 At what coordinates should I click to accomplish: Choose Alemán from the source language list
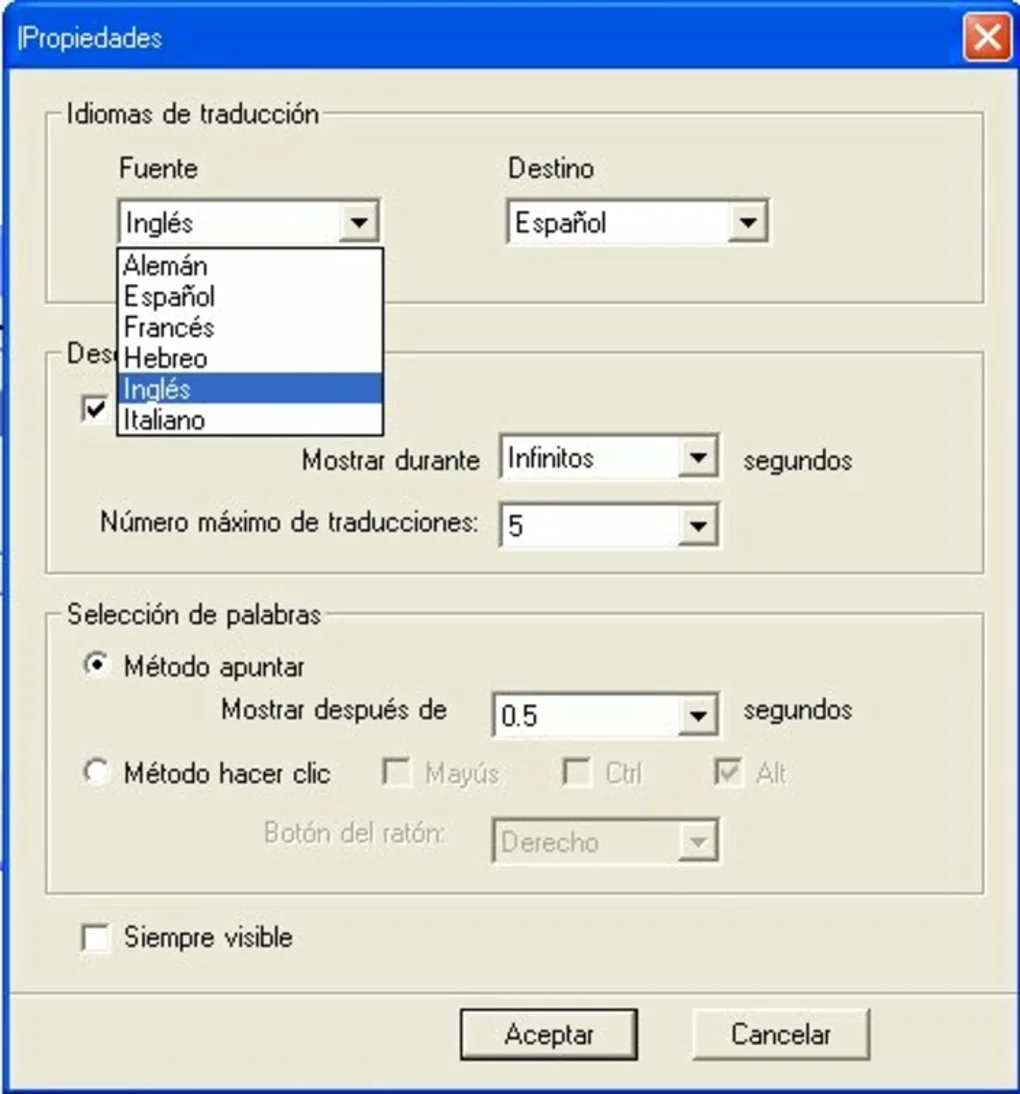click(250, 266)
